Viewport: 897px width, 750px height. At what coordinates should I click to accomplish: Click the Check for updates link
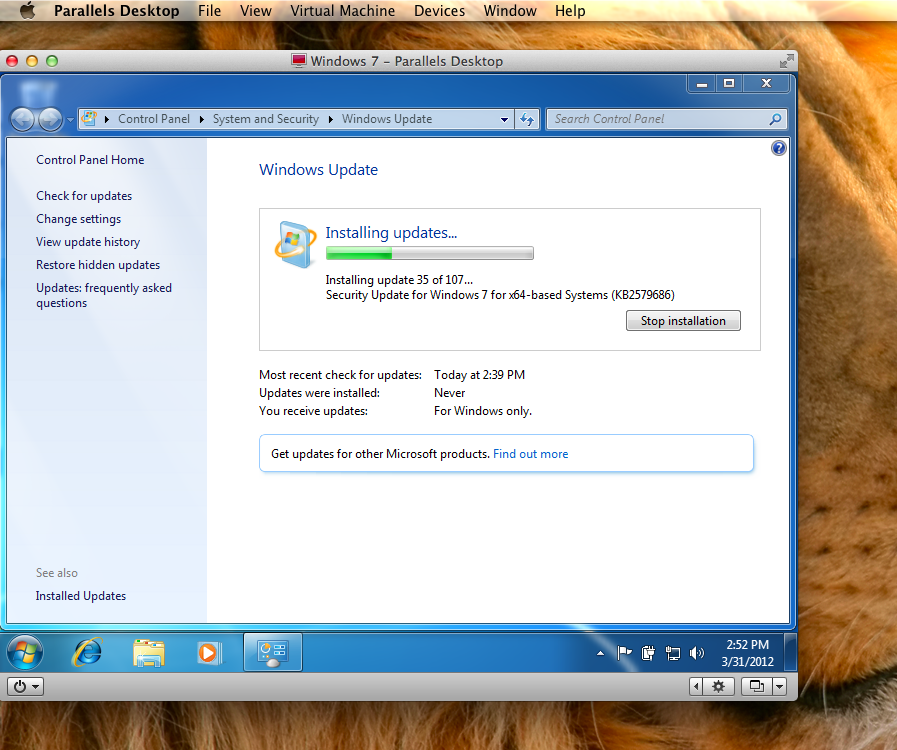pyautogui.click(x=84, y=196)
